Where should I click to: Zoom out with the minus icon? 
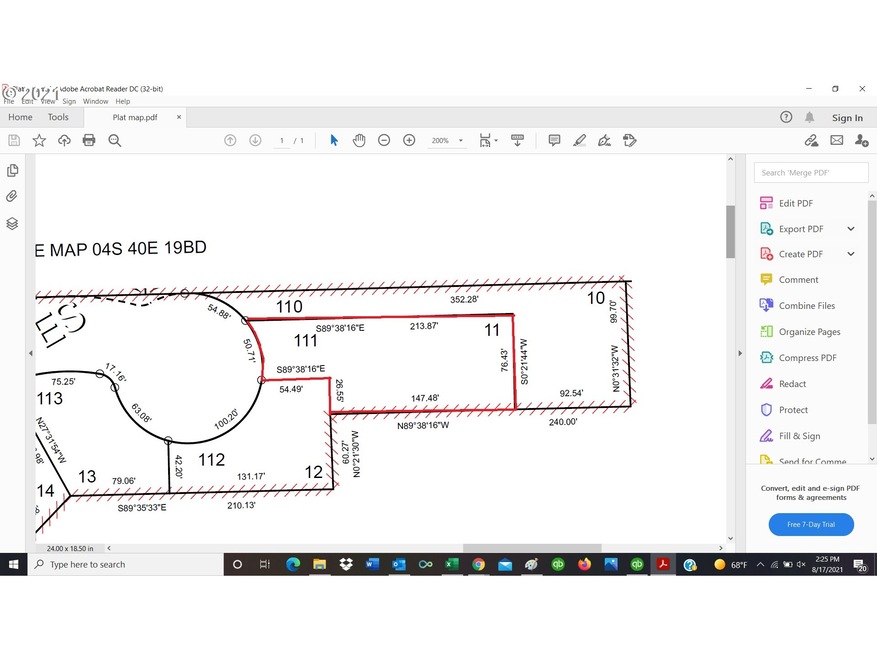coord(384,140)
